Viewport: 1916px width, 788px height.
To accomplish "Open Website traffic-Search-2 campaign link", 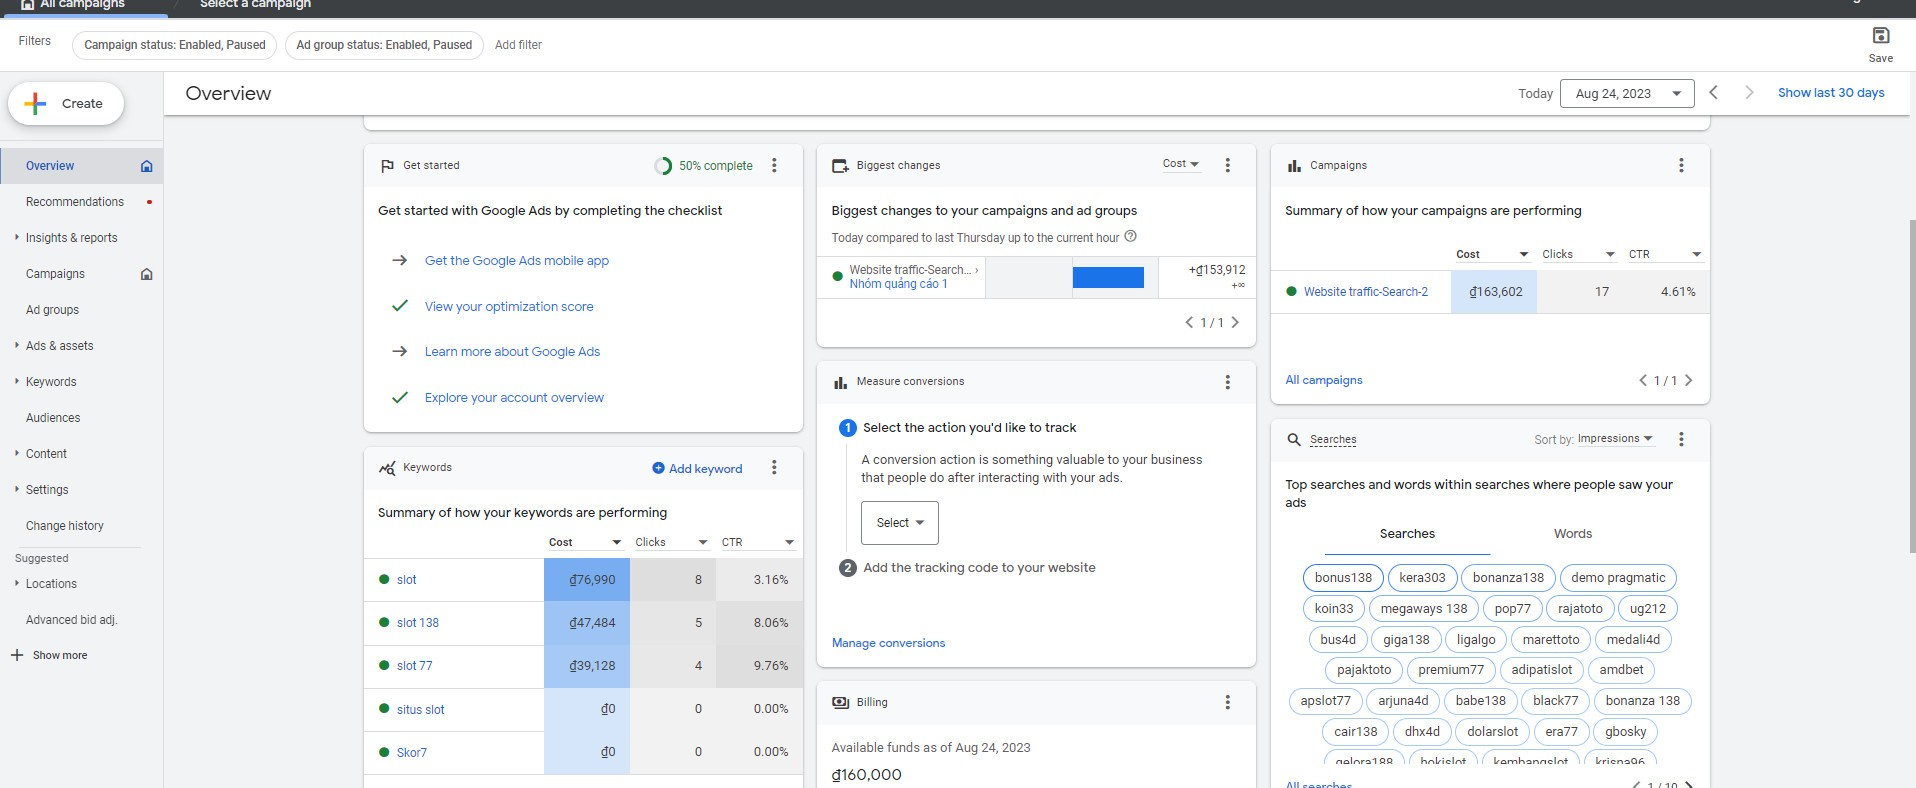I will pyautogui.click(x=1365, y=292).
